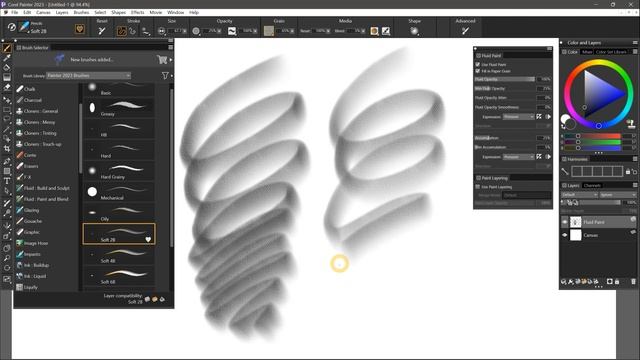Open Fluid Opacity Expression dropdown
640x360 pixels.
click(x=518, y=117)
